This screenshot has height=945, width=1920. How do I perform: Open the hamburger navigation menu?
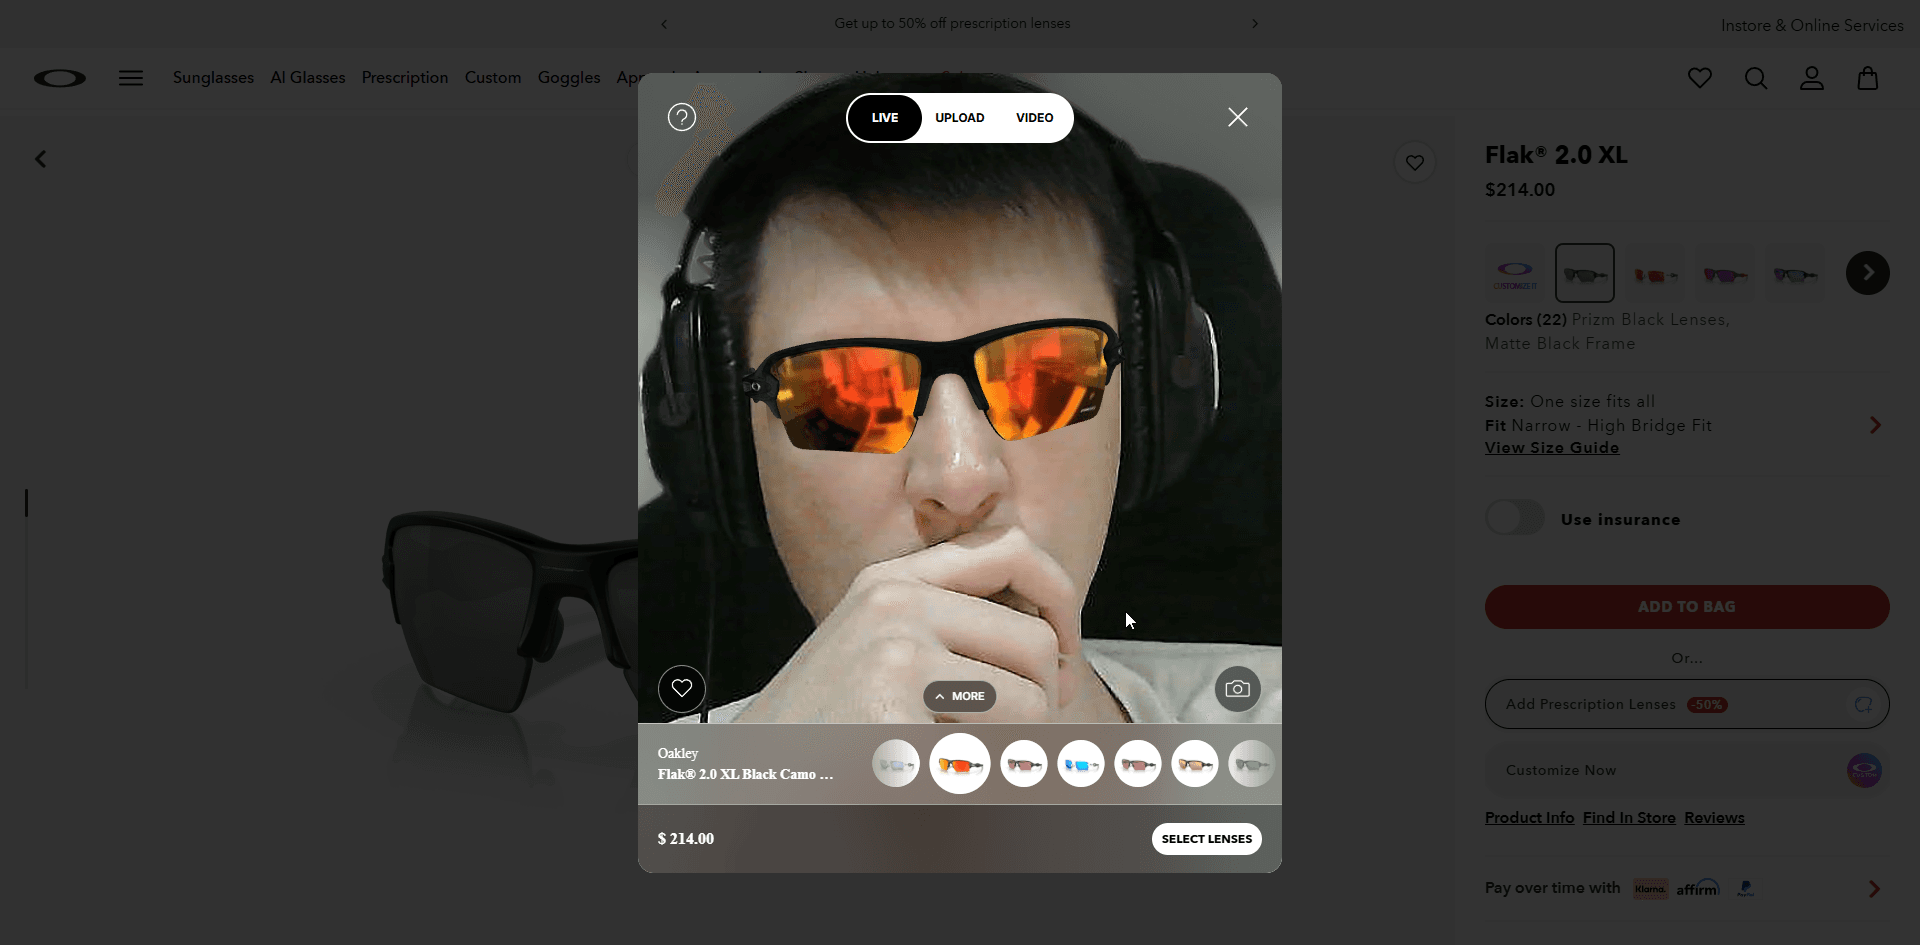click(130, 78)
